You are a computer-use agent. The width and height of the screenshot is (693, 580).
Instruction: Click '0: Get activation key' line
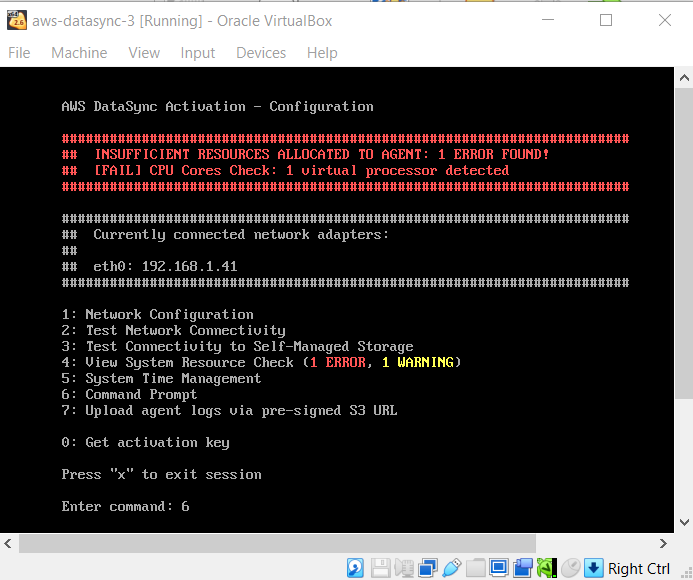click(145, 443)
